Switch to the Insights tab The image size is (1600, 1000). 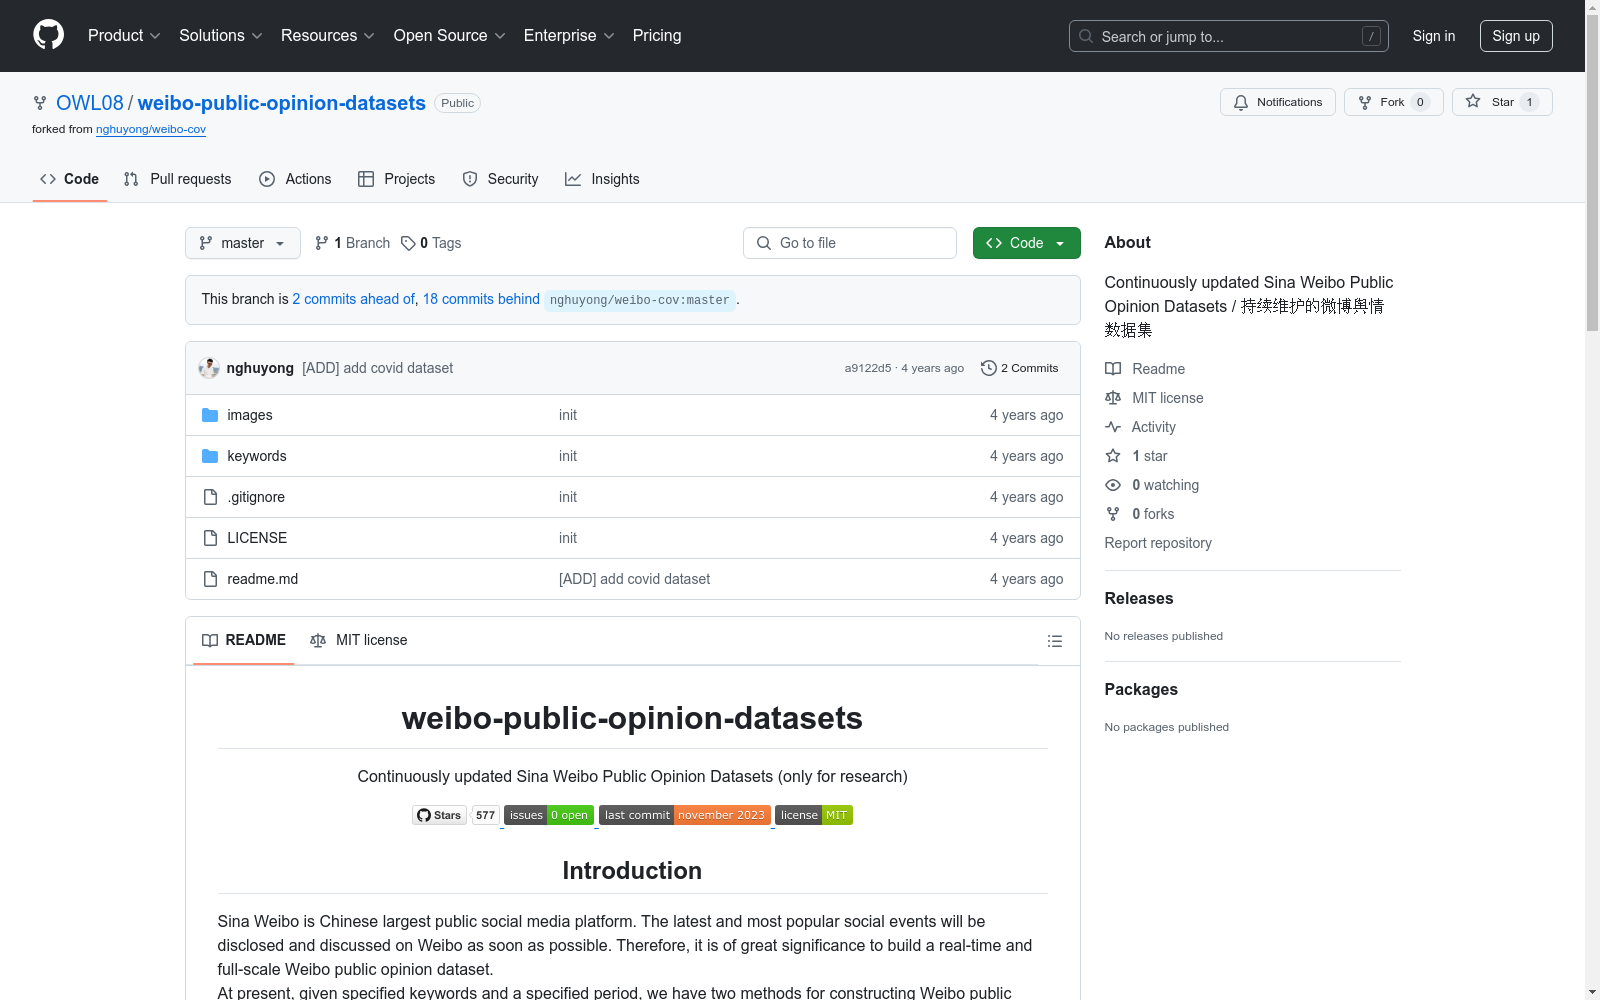tap(602, 179)
